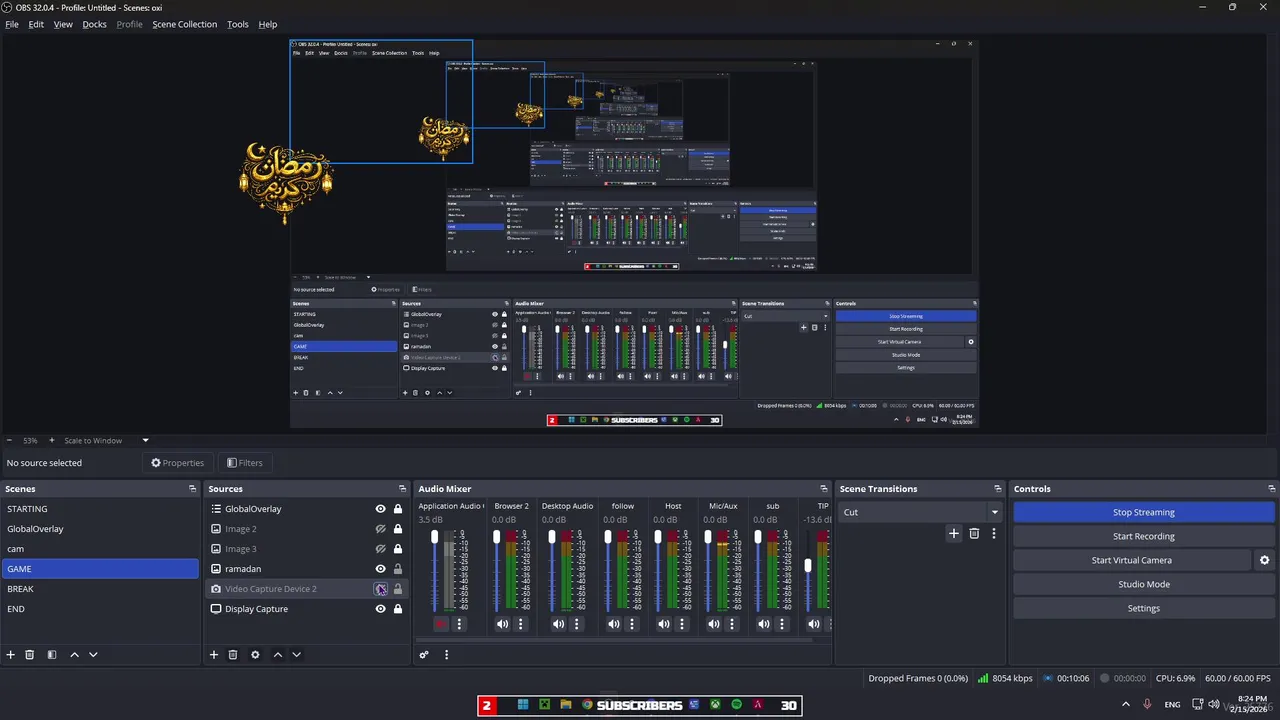This screenshot has width=1280, height=720.
Task: Open follow channel options menu
Action: point(631,624)
